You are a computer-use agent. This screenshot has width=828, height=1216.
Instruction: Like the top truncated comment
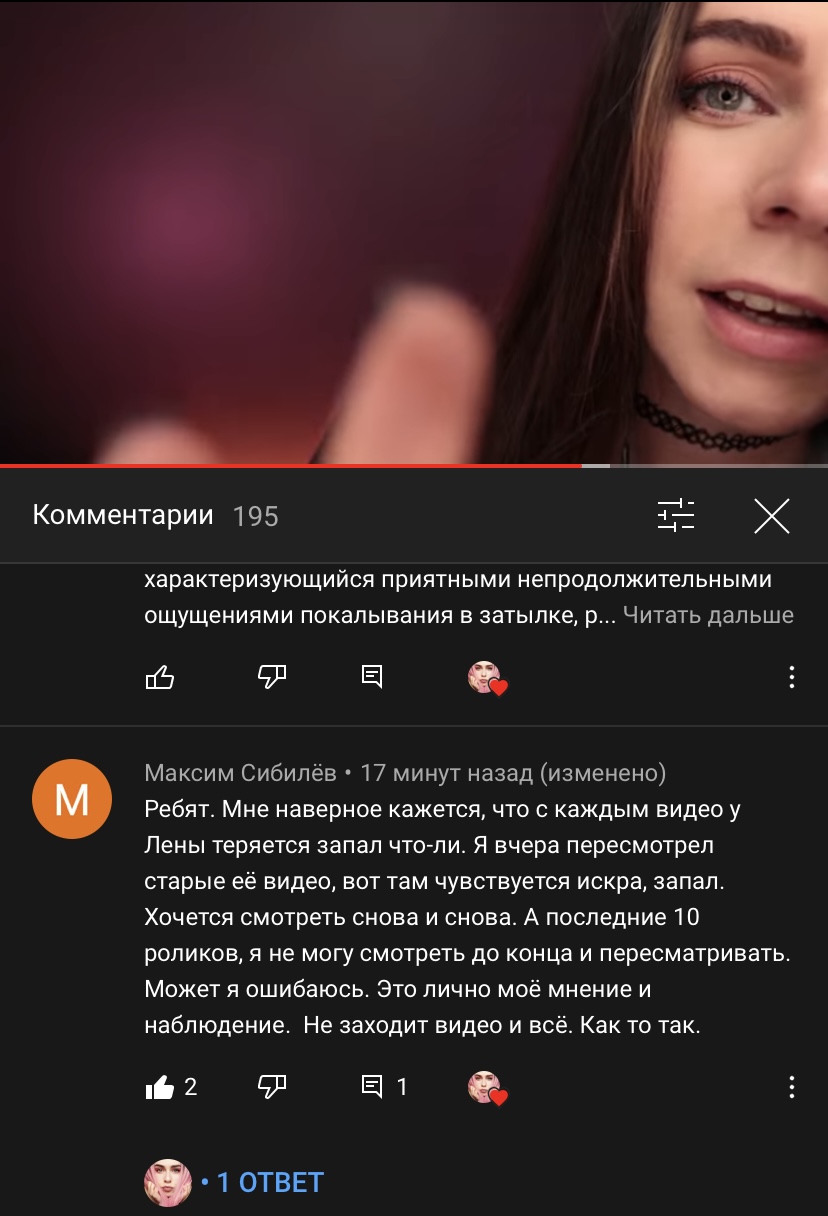point(160,677)
